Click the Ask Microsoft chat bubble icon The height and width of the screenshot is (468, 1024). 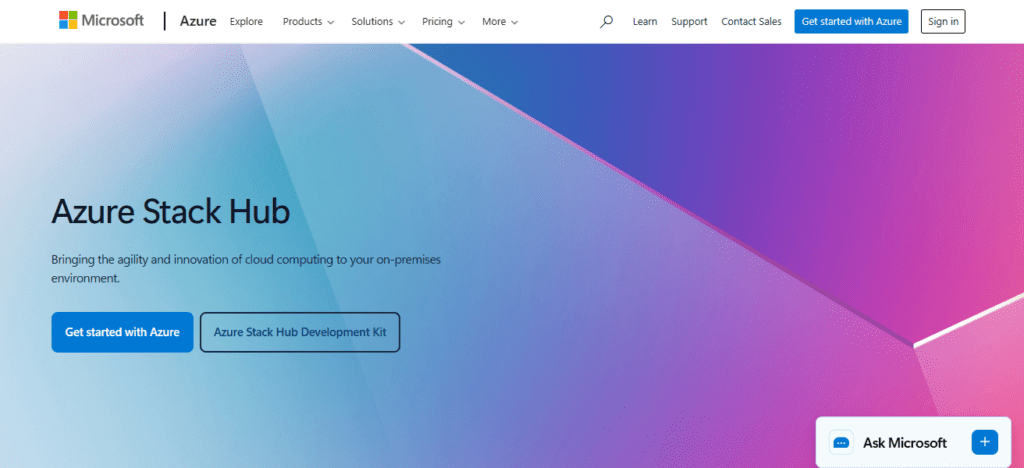click(x=841, y=443)
